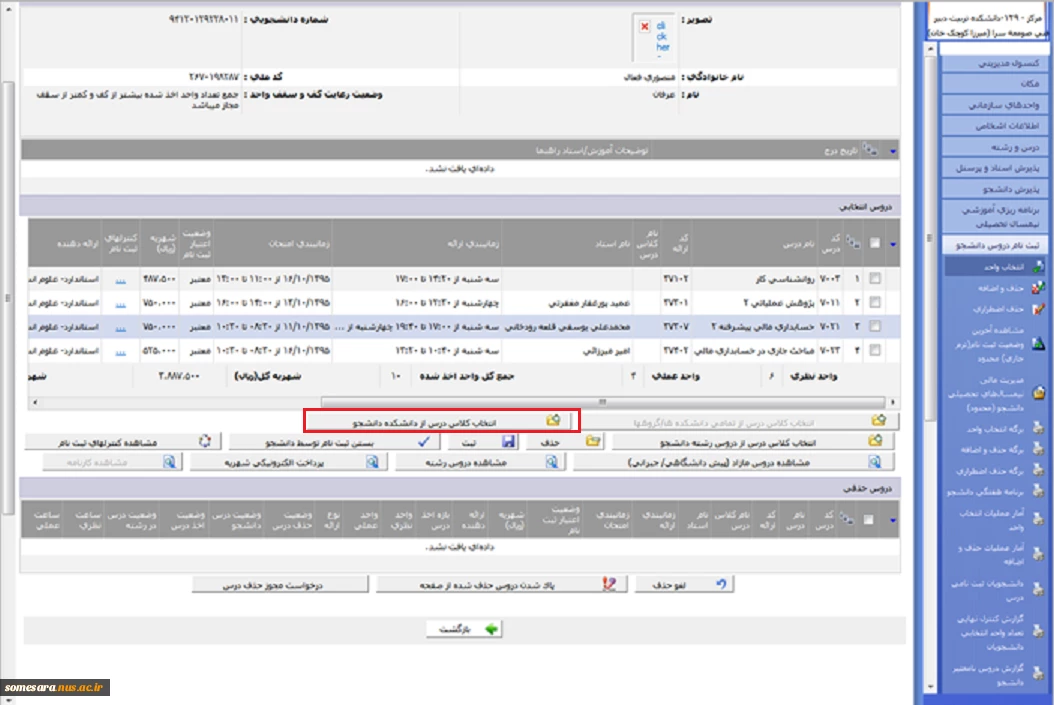The height and width of the screenshot is (705, 1054).
Task: Click the green بازگشت arrow icon
Action: tap(491, 629)
